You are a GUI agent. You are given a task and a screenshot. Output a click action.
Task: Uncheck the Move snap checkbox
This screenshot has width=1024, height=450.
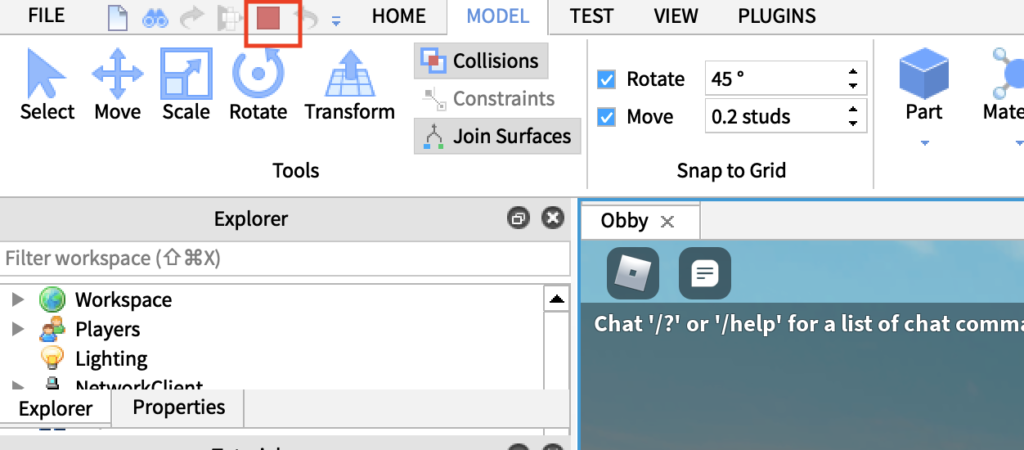[x=607, y=118]
